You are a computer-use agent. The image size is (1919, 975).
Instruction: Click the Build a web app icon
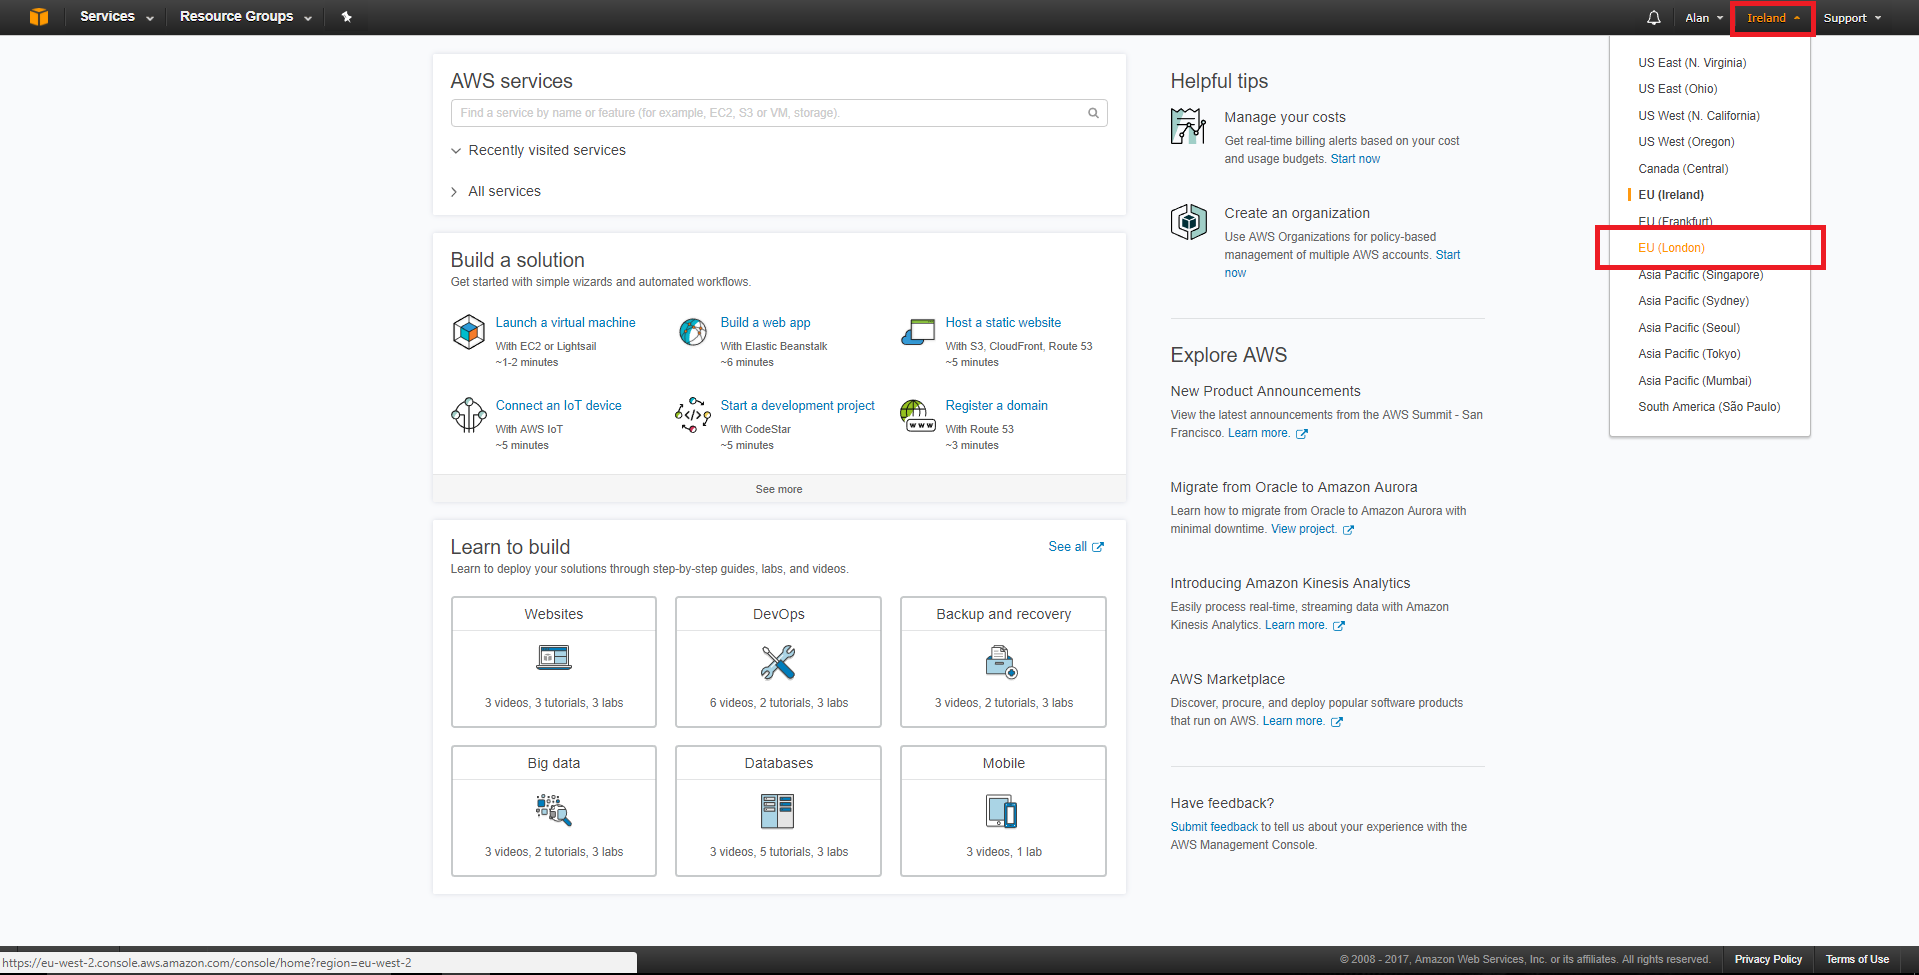coord(693,331)
